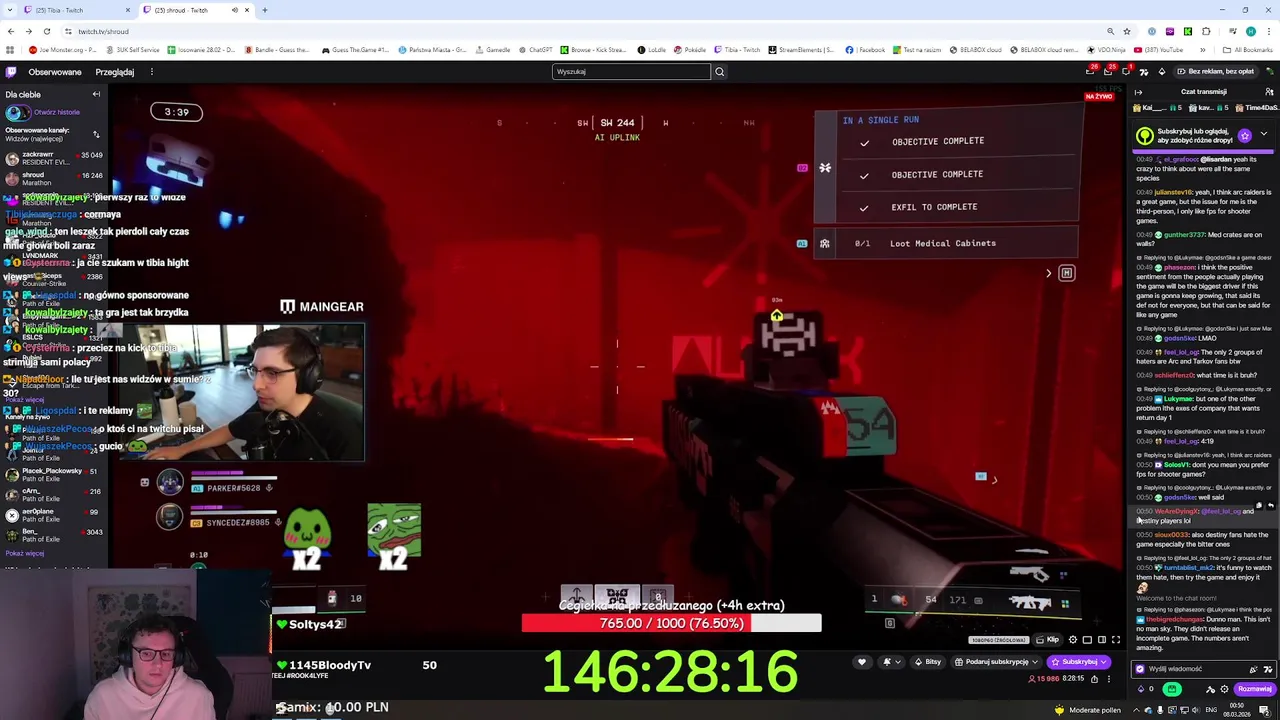Toggle fullscreen on the video player

click(x=1116, y=640)
